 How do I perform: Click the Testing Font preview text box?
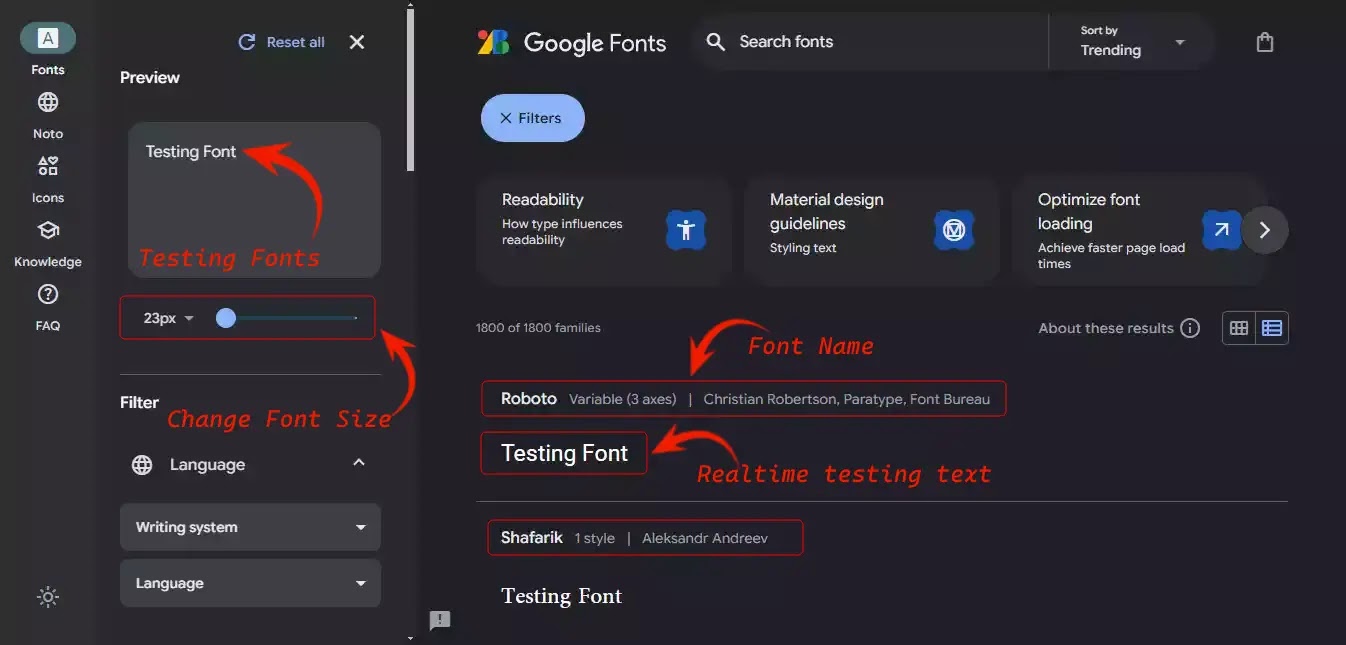click(254, 200)
